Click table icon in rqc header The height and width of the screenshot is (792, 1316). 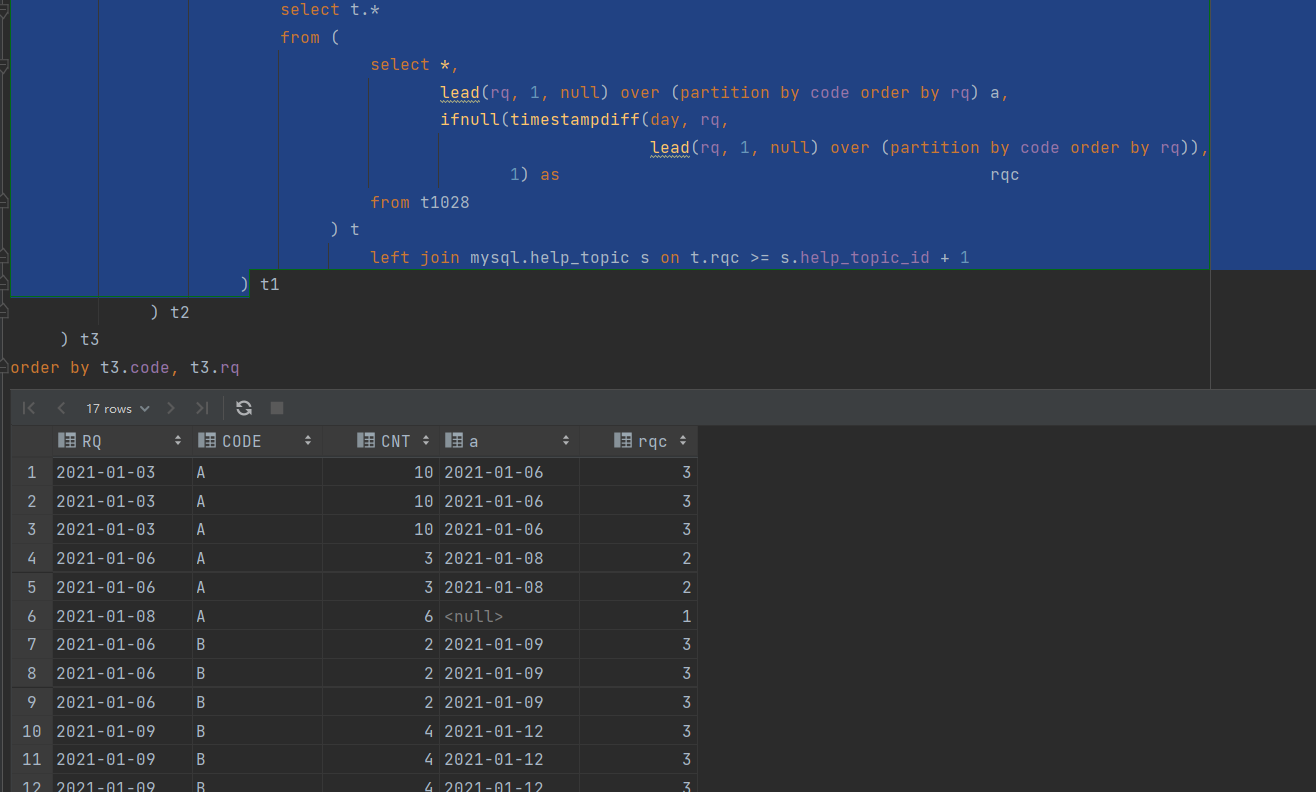click(x=623, y=441)
